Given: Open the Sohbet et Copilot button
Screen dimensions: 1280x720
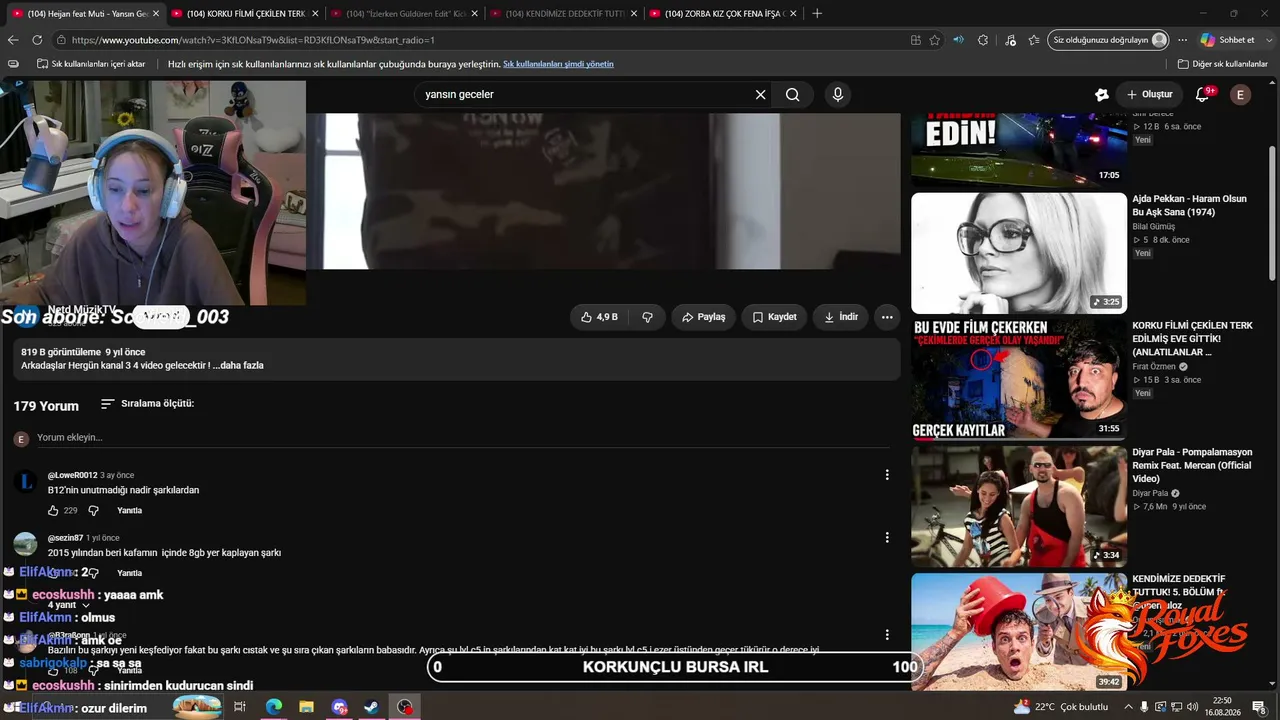Looking at the screenshot, I should pos(1227,40).
